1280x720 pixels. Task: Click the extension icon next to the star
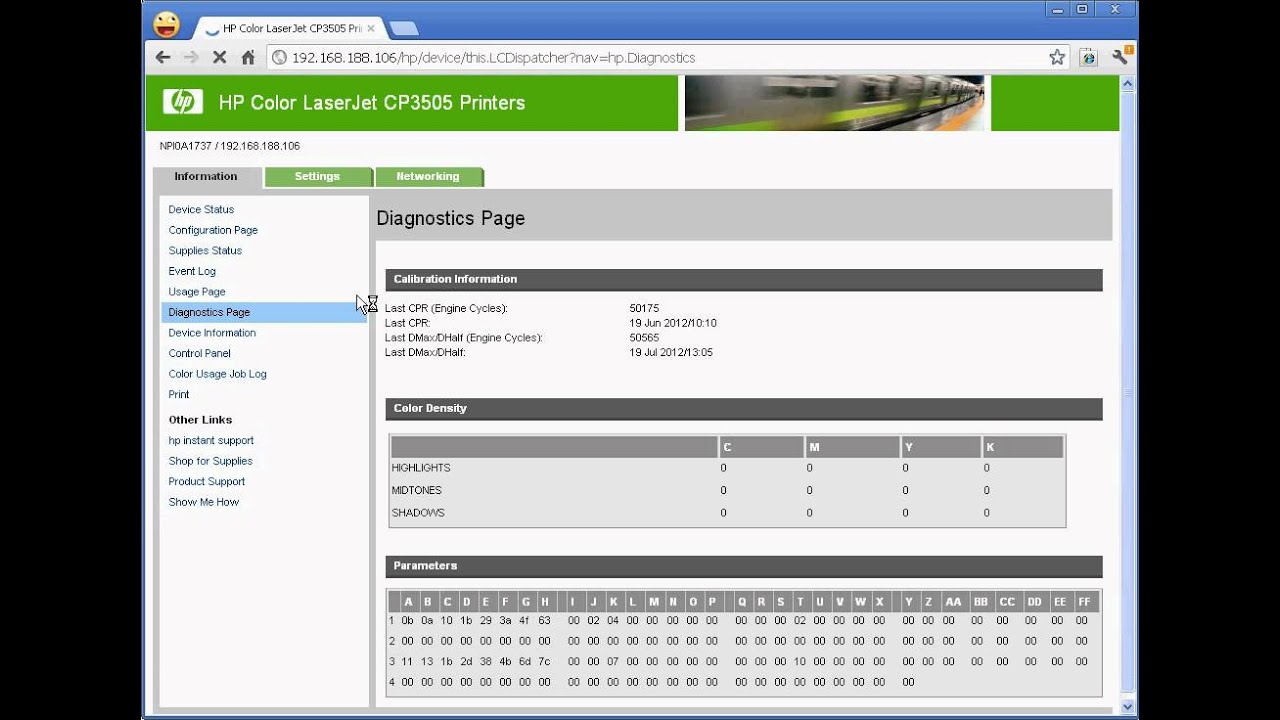[1089, 58]
